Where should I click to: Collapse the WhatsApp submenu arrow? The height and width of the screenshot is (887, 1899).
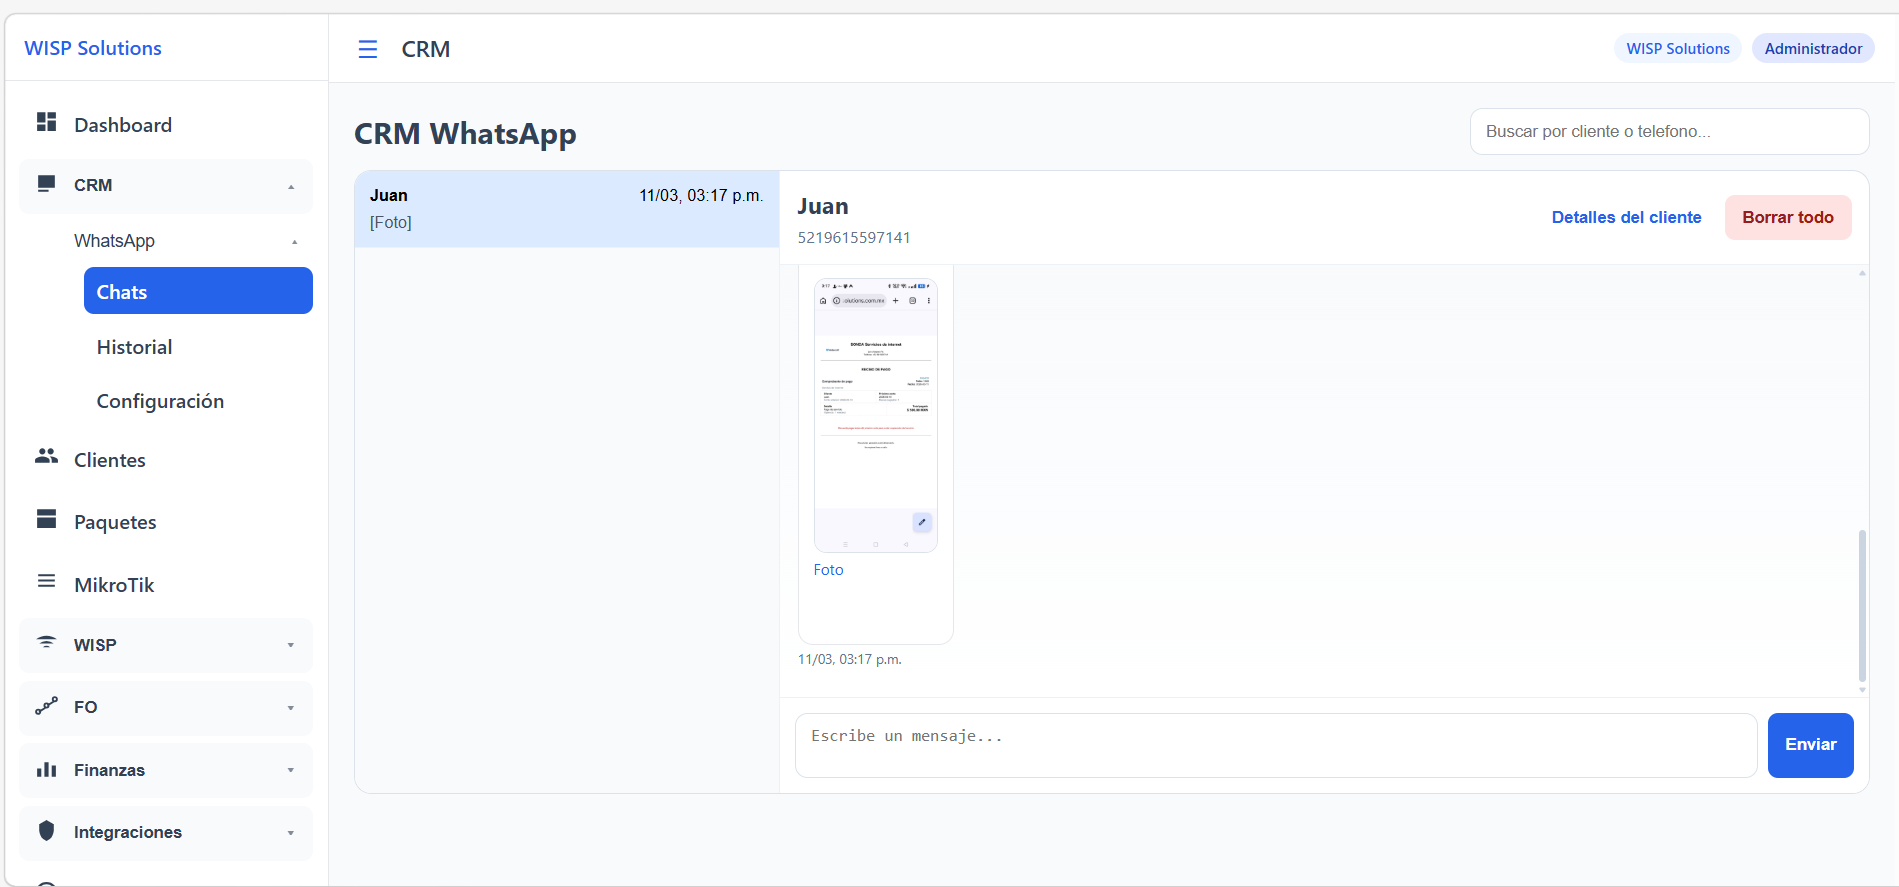294,242
